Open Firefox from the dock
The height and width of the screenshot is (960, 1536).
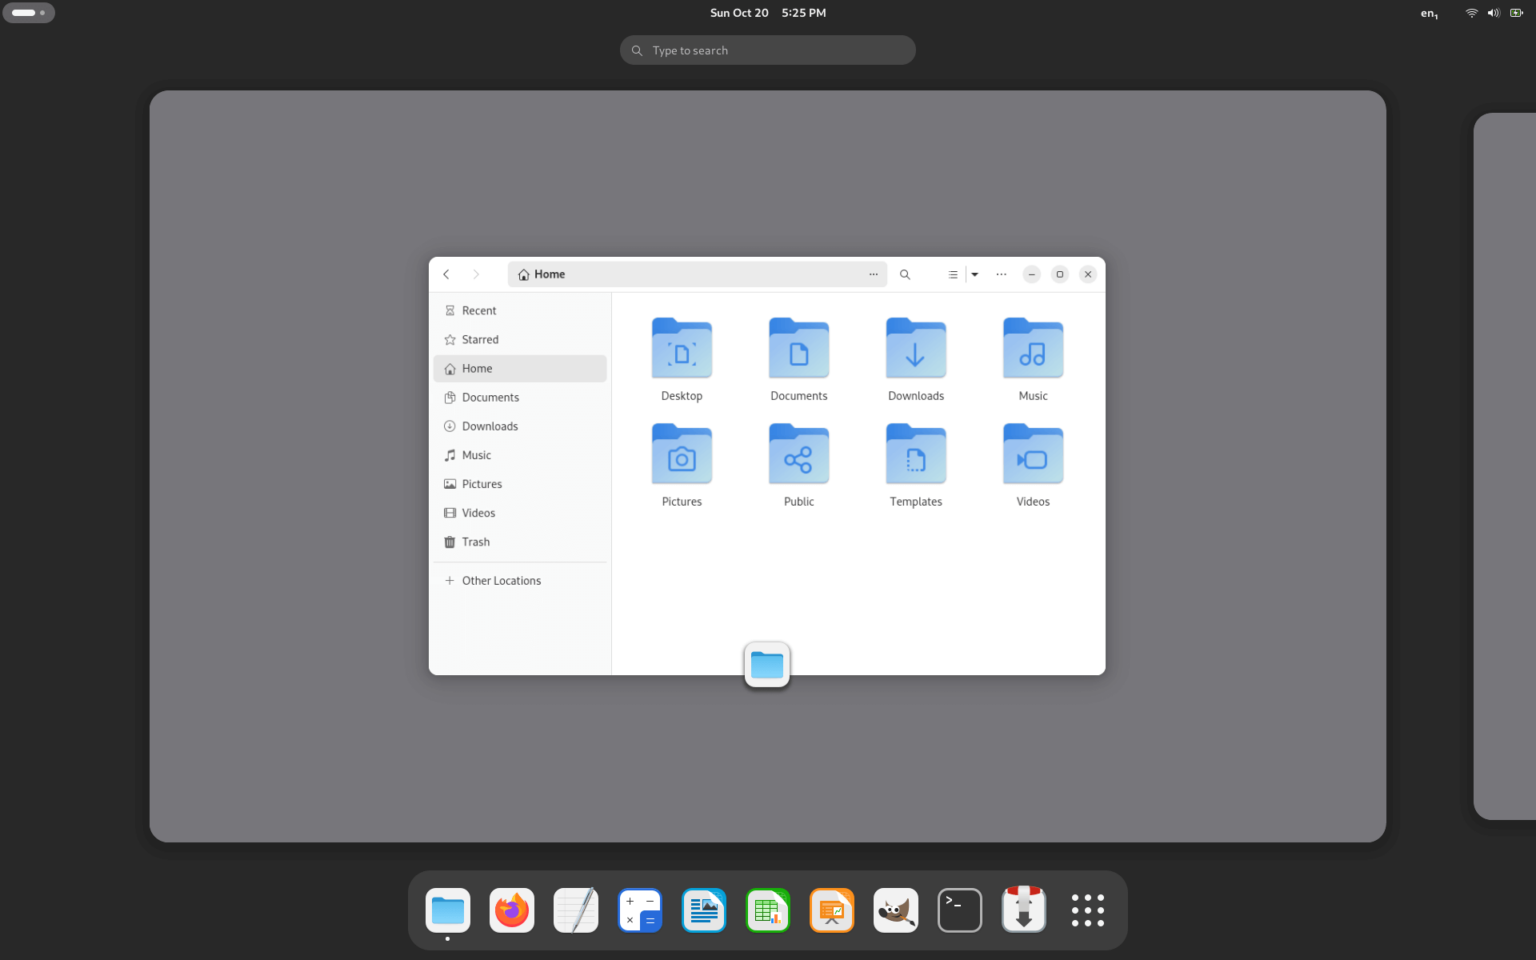click(512, 911)
